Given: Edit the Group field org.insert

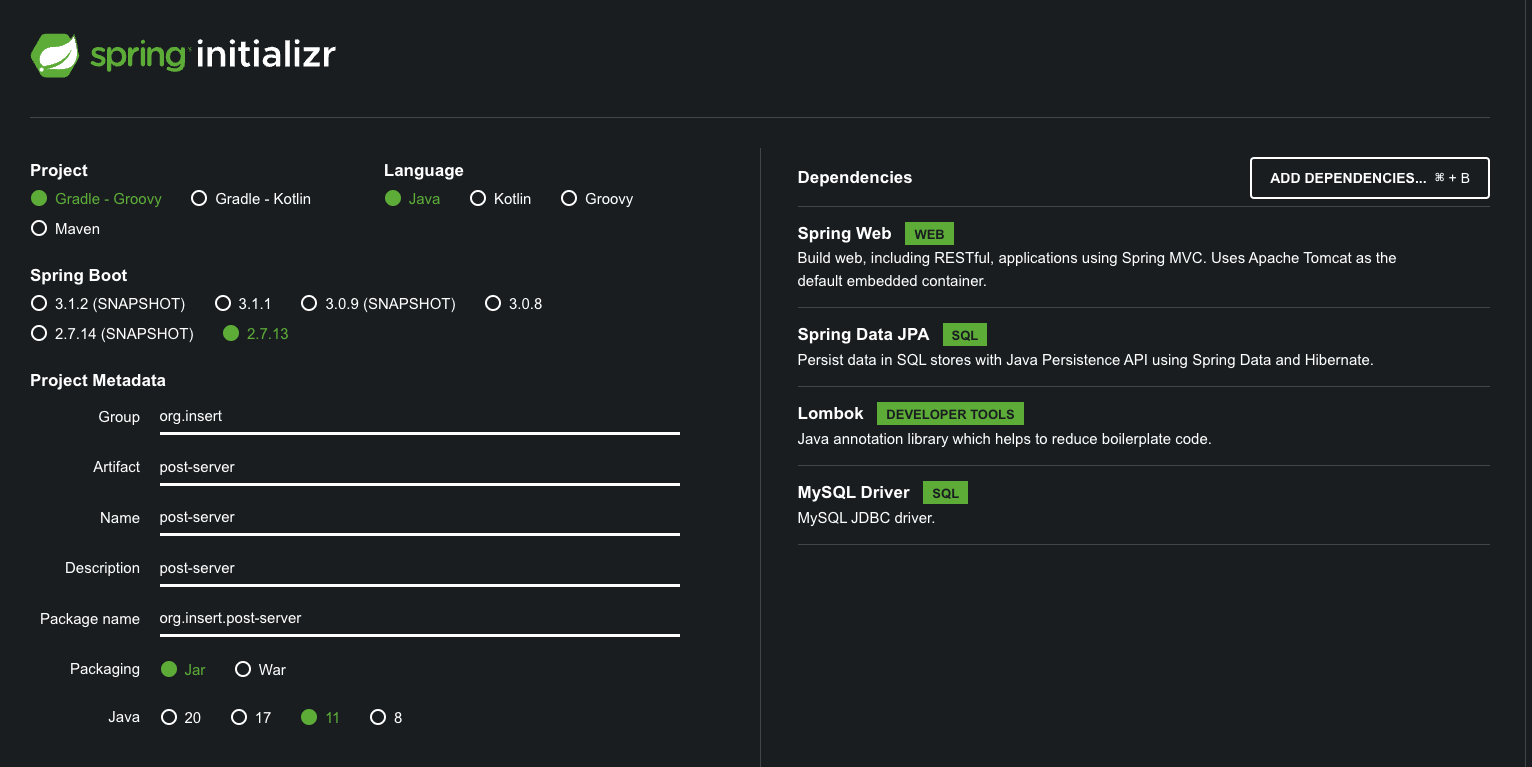Looking at the screenshot, I should [x=420, y=417].
